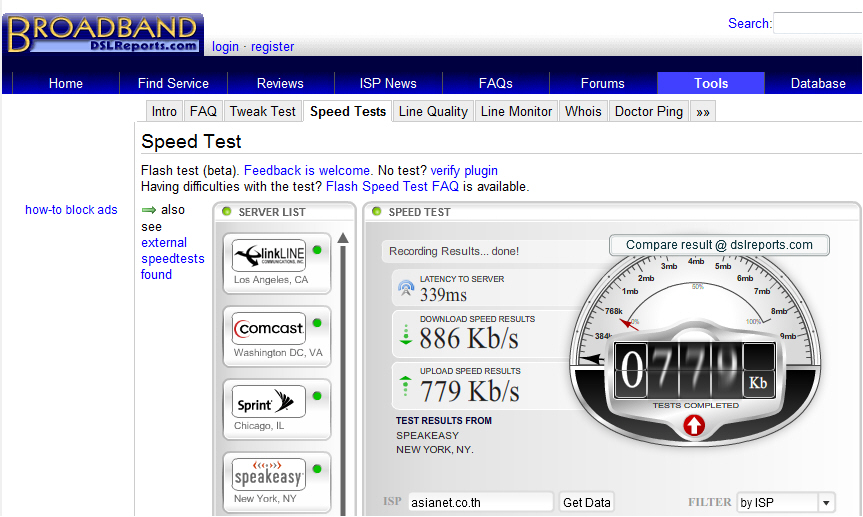Click the green status dot next to speakeasy
Image resolution: width=863 pixels, height=517 pixels.
(317, 469)
